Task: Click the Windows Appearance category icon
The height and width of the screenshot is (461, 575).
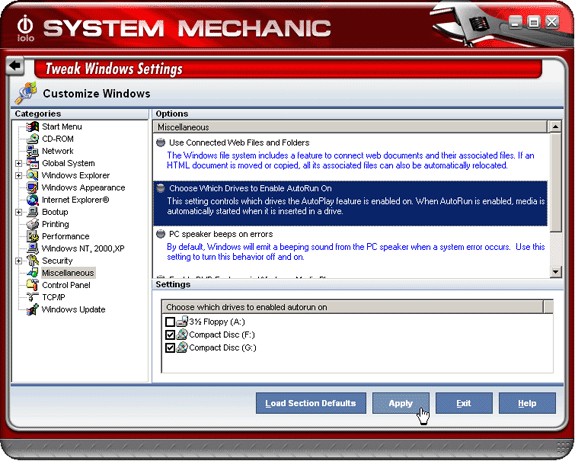Action: 33,188
